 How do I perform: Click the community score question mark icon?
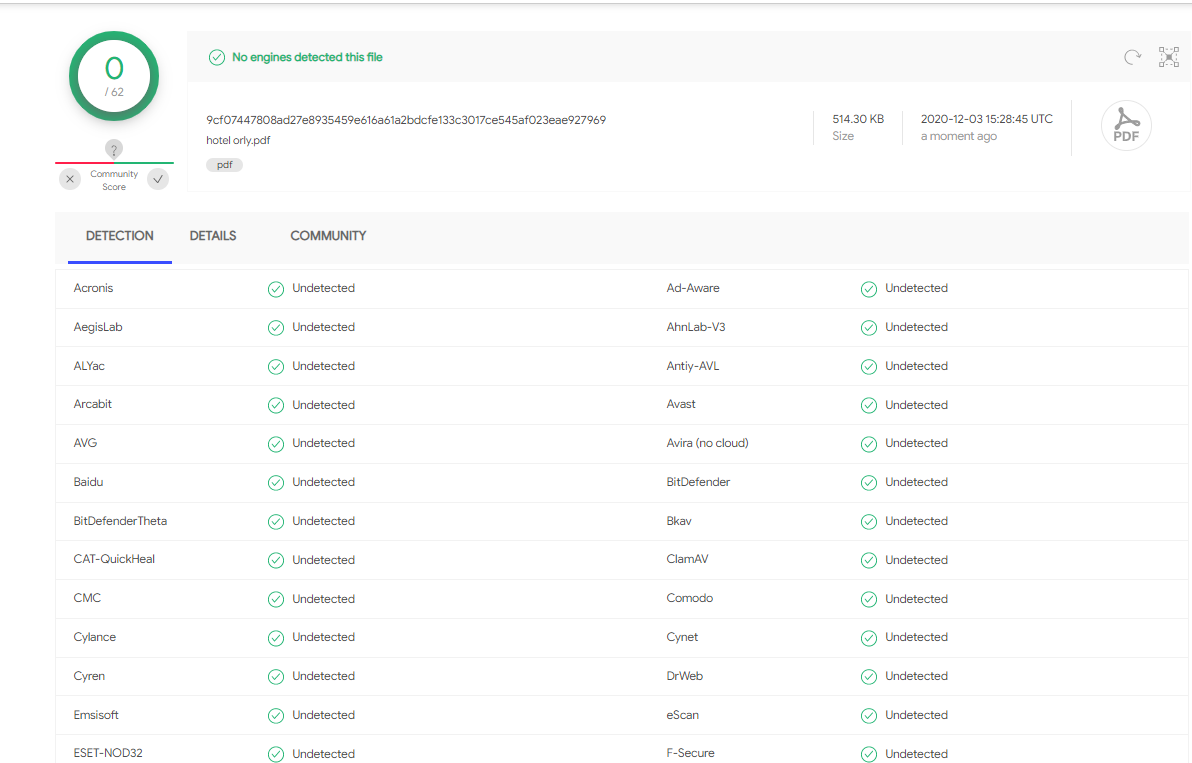tap(114, 150)
